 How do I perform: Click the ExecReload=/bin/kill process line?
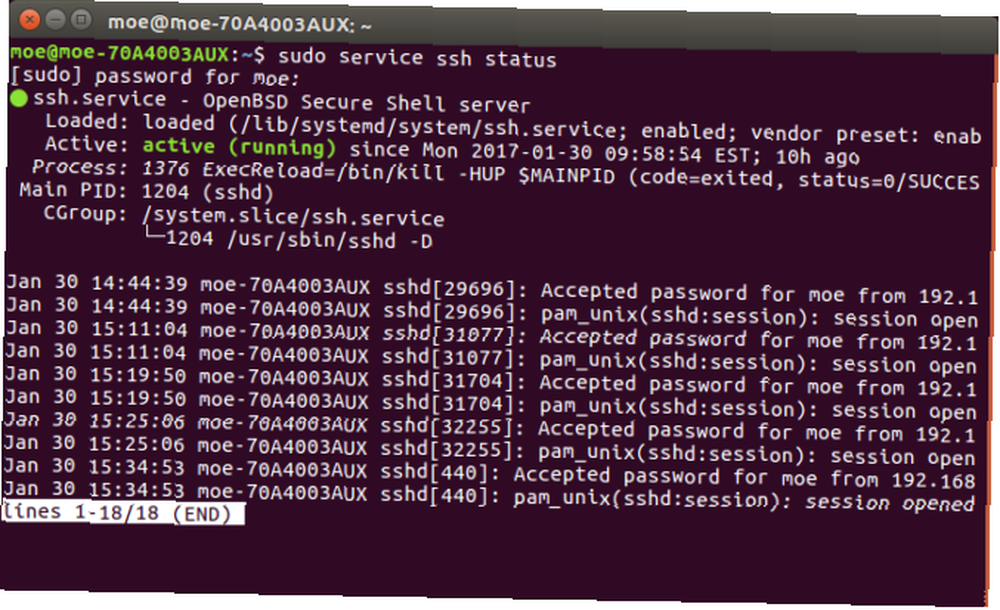coord(506,175)
